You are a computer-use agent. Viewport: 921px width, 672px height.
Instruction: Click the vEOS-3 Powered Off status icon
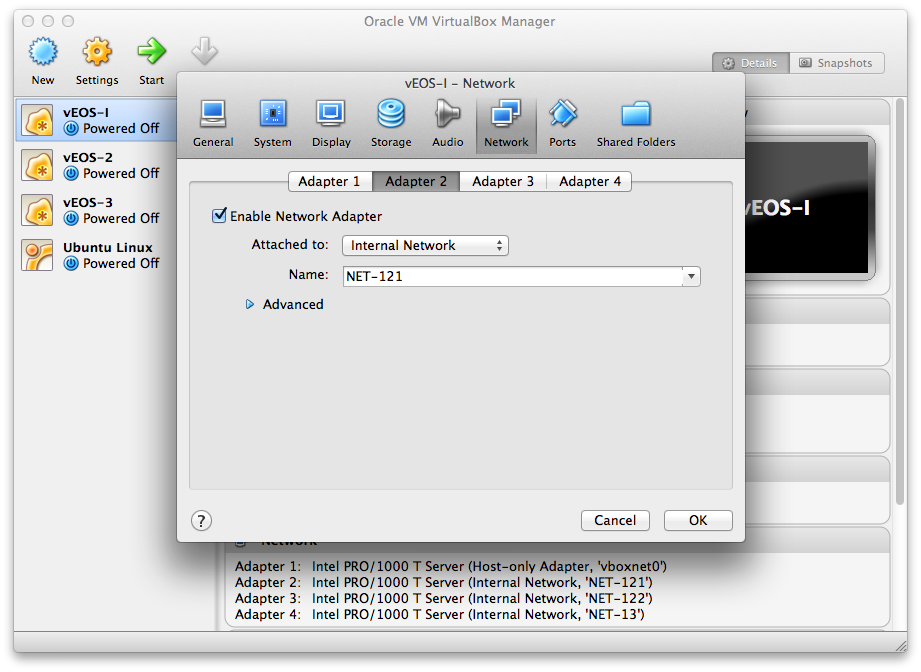click(71, 219)
